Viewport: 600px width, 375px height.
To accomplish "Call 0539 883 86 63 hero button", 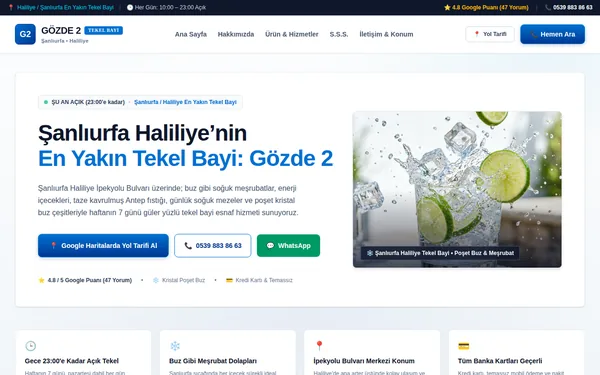I will [213, 246].
